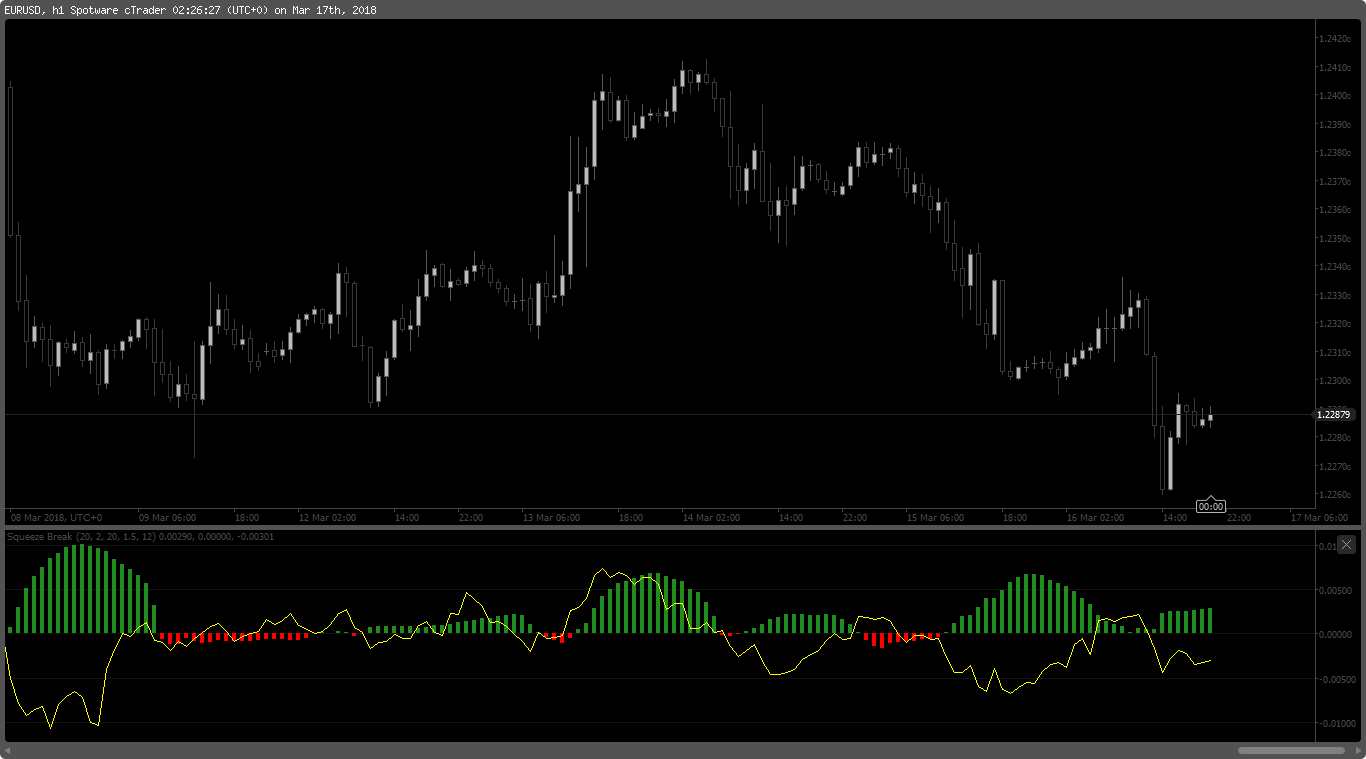Click the 1.2400 price axis label
1366x759 pixels.
tap(1334, 96)
